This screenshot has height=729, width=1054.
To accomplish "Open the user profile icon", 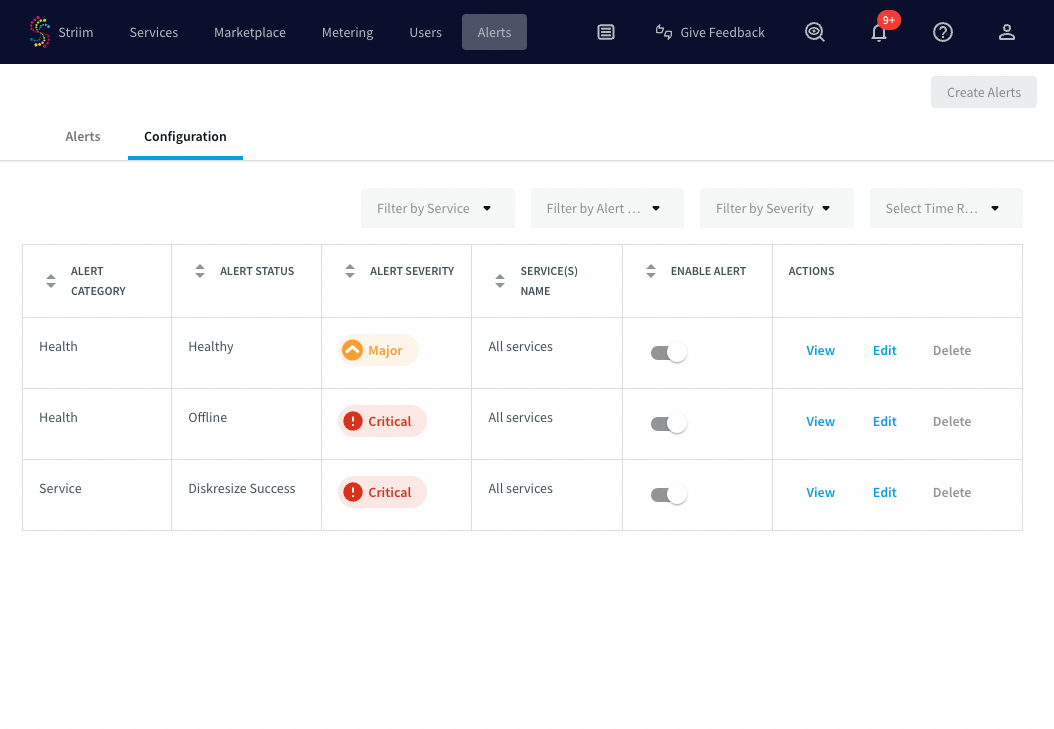I will (1007, 32).
